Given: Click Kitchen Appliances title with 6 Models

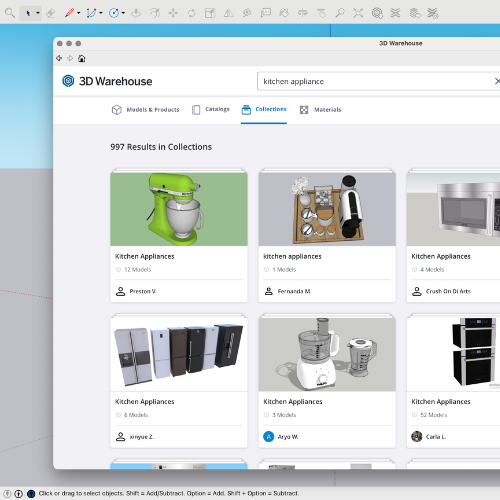Looking at the screenshot, I should [145, 402].
